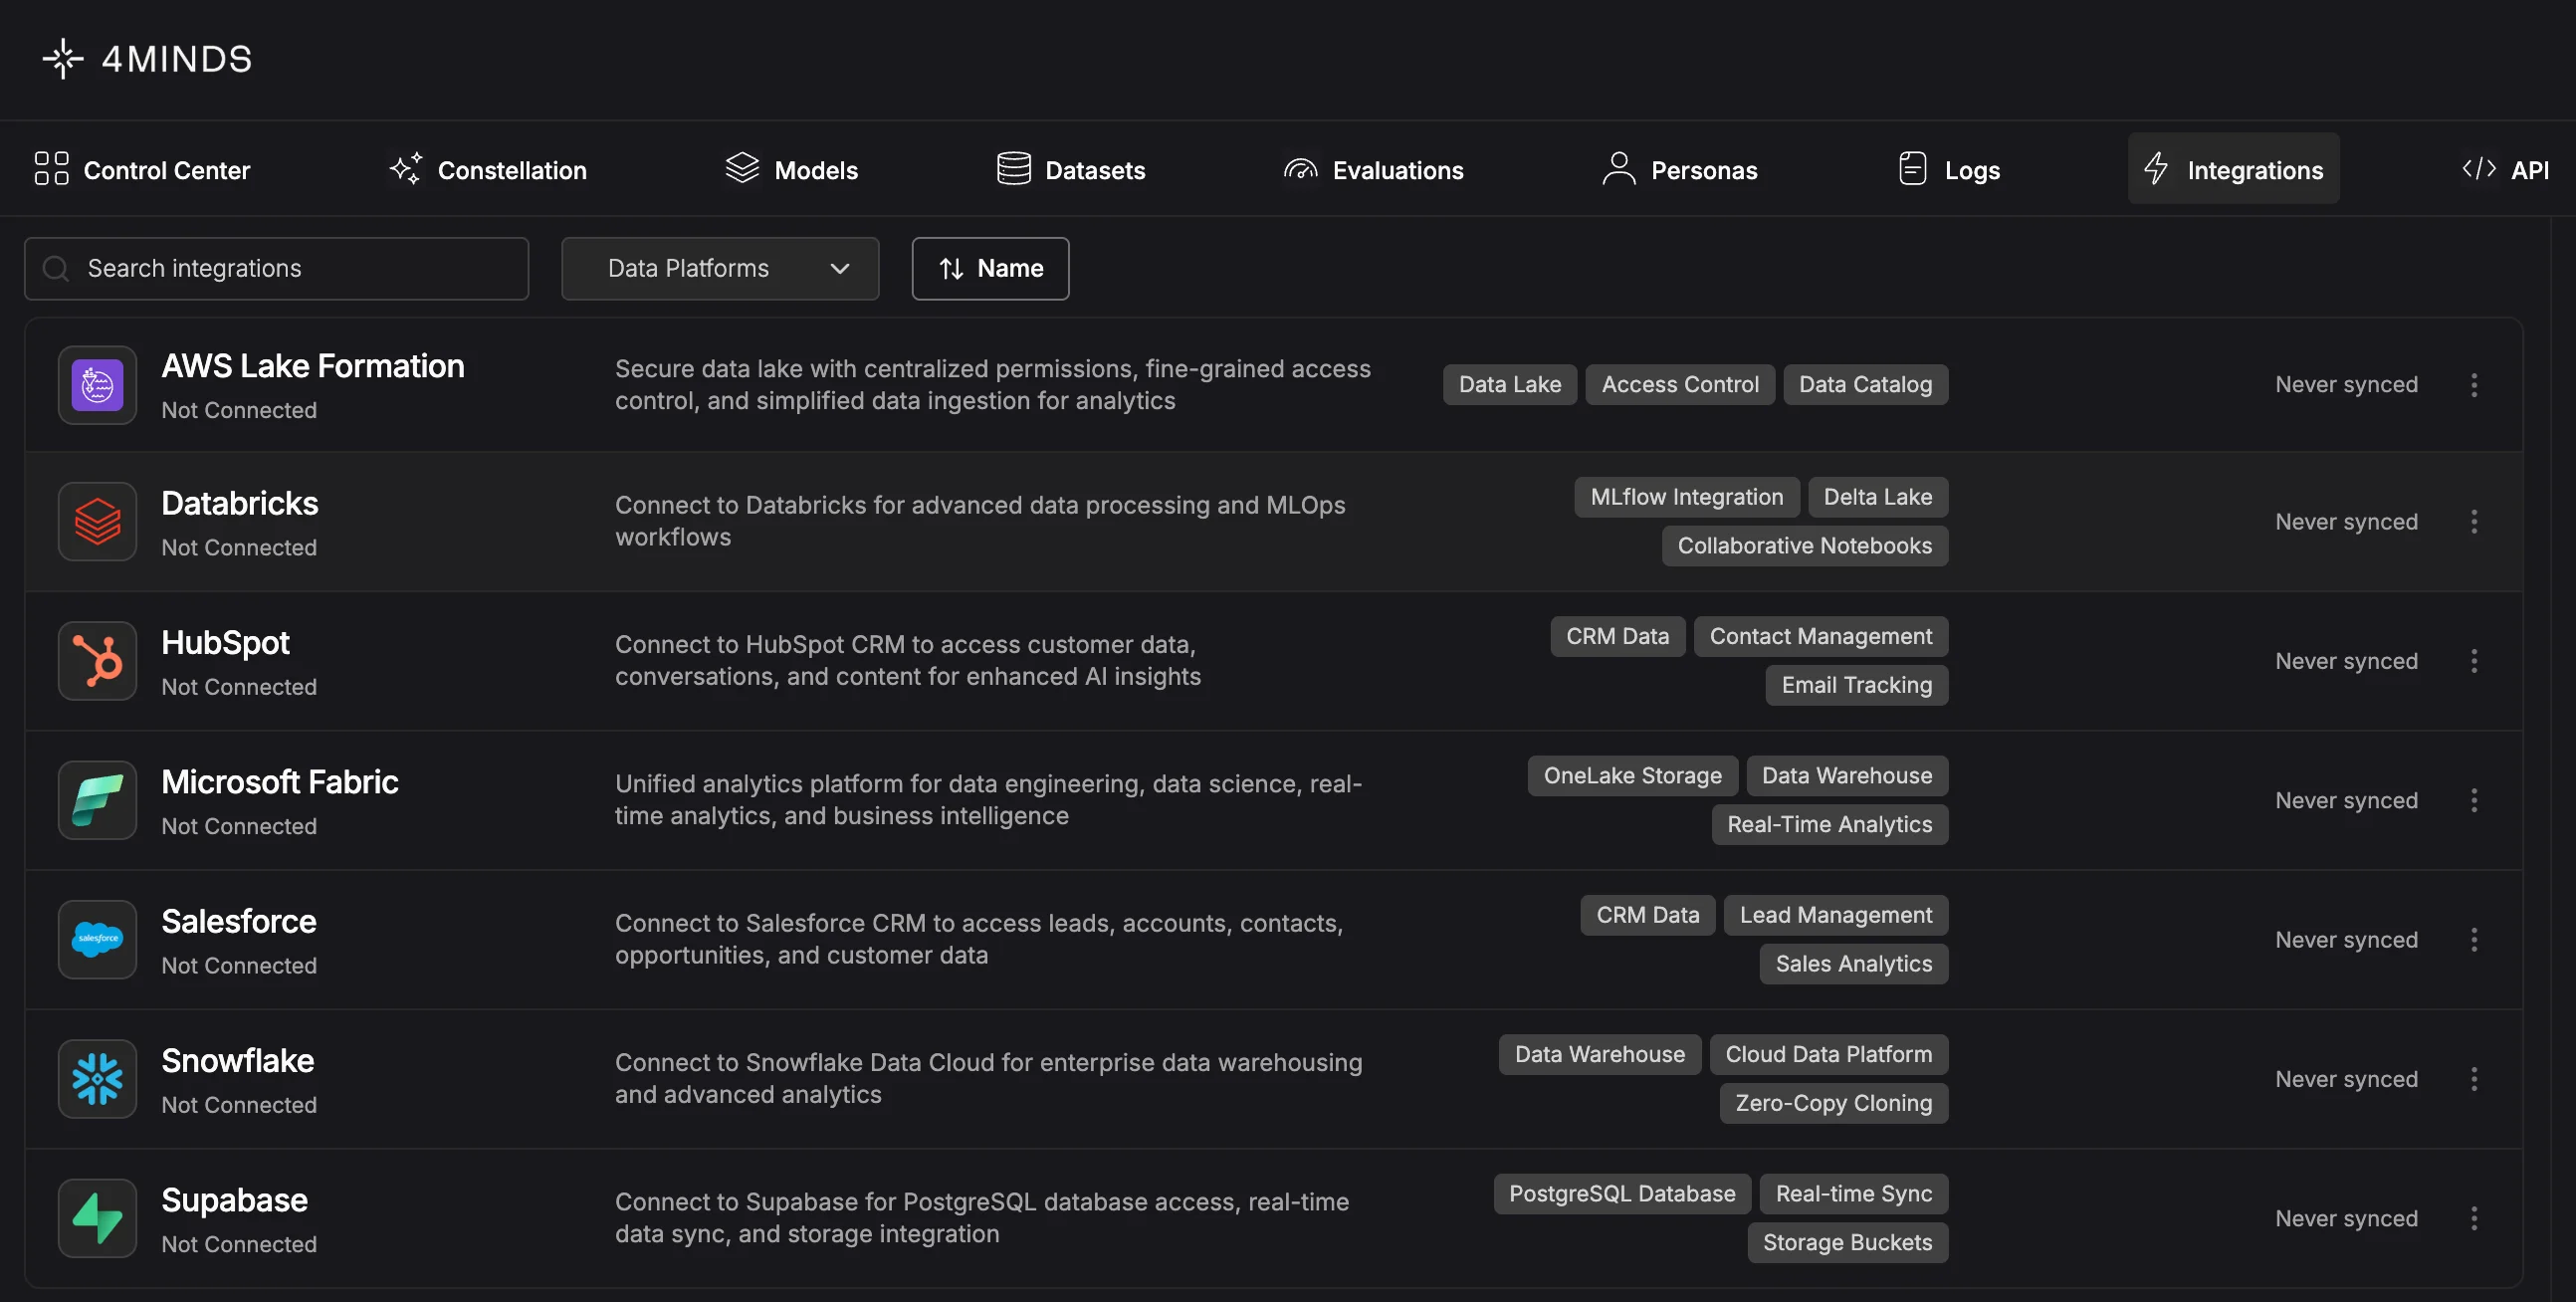
Task: Click the Access Control tag
Action: click(x=1680, y=384)
